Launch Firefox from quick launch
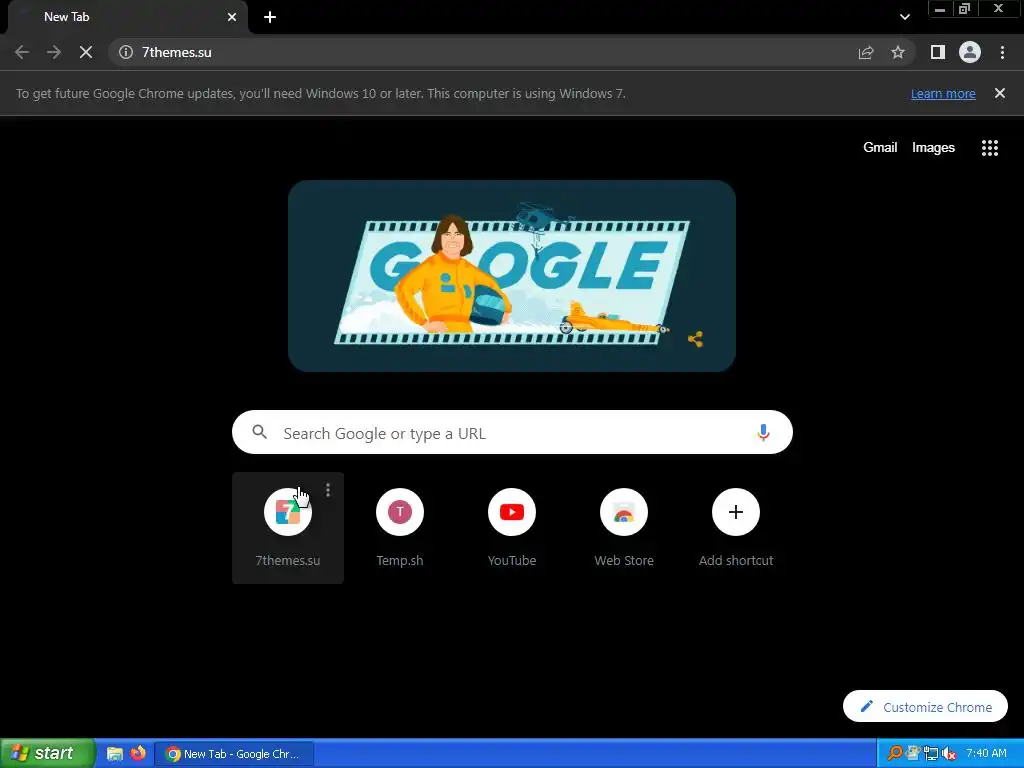The height and width of the screenshot is (768, 1024). [x=138, y=753]
